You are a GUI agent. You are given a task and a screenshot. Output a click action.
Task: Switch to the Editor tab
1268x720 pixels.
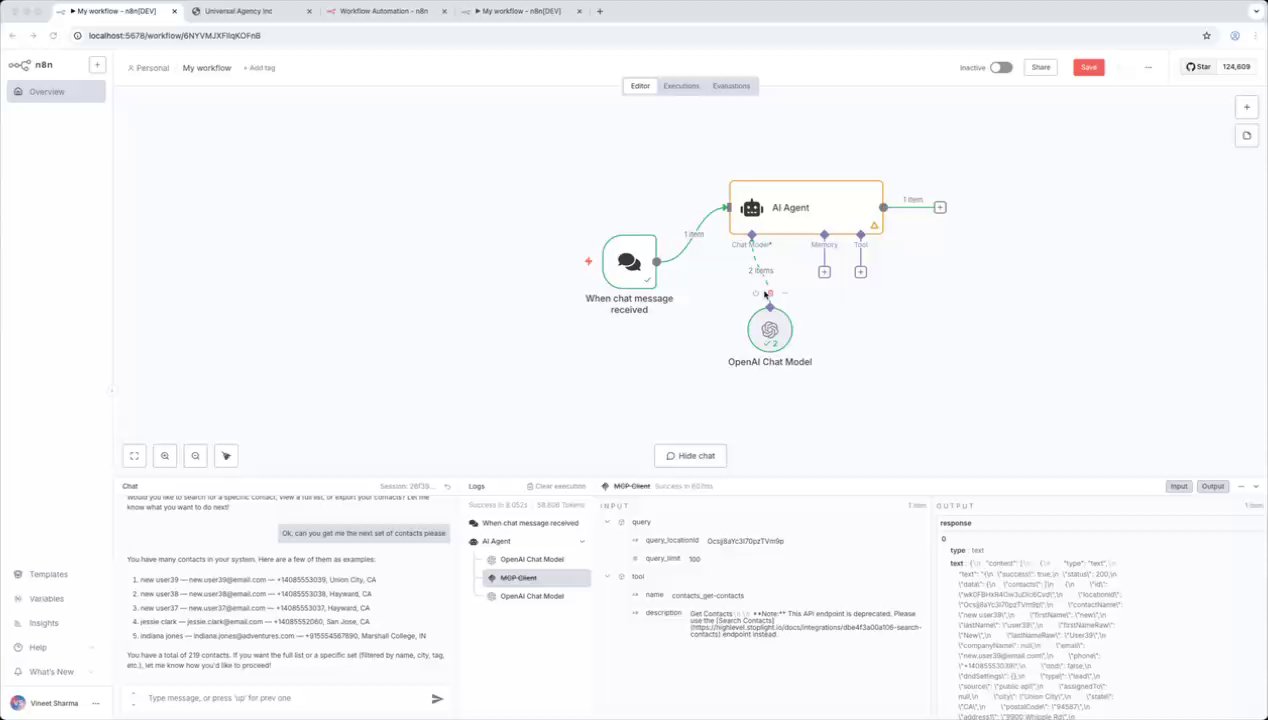pyautogui.click(x=640, y=86)
